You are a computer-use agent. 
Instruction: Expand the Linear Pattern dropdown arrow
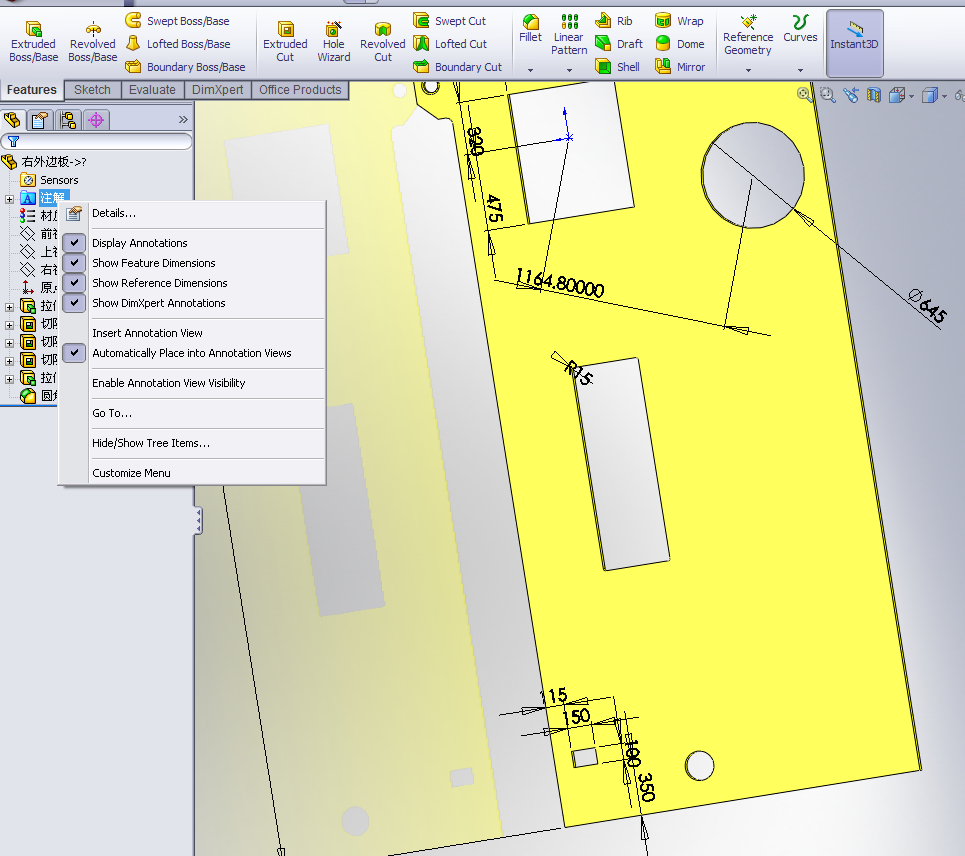point(569,70)
